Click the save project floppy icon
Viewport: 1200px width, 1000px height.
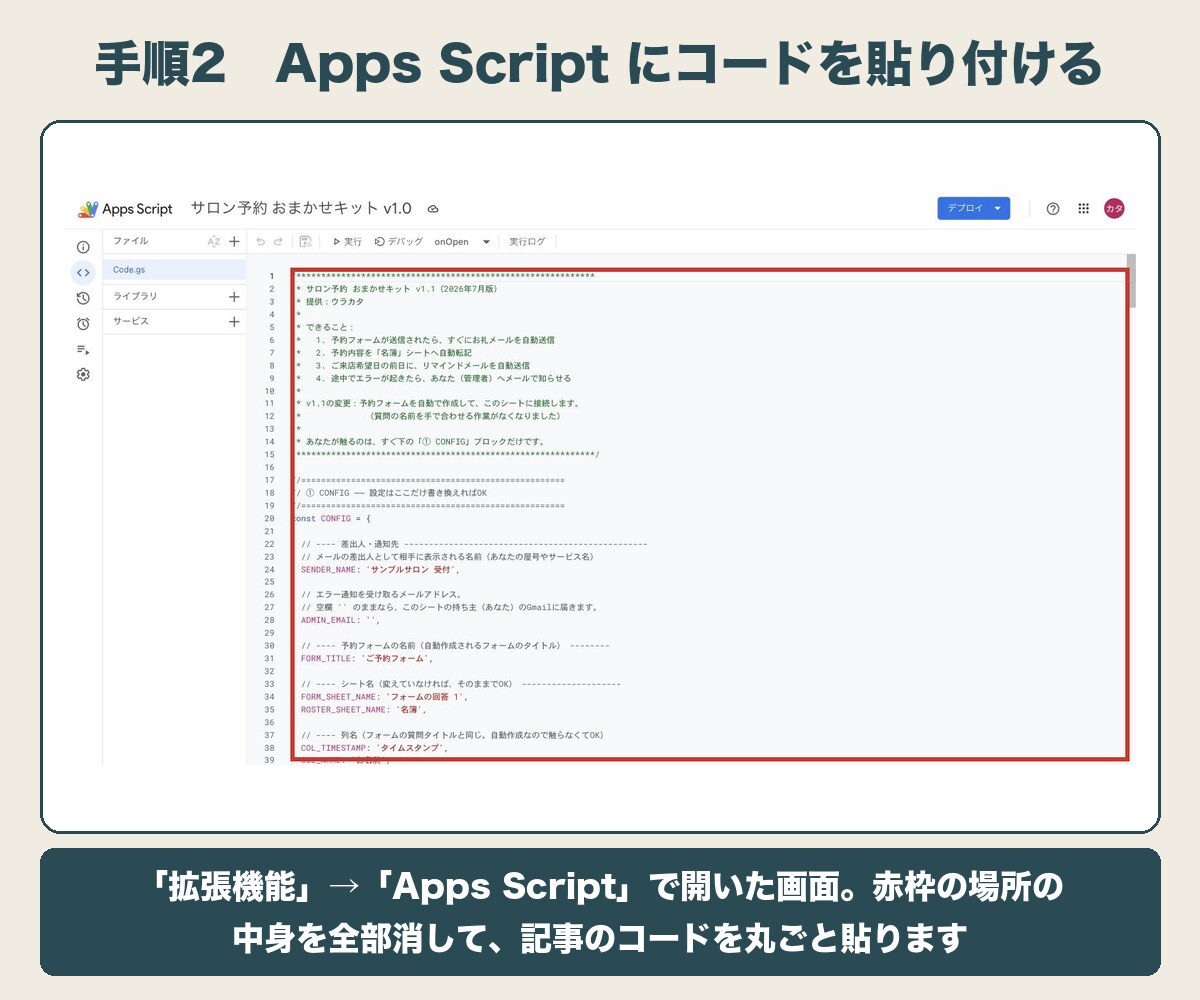pyautogui.click(x=305, y=241)
